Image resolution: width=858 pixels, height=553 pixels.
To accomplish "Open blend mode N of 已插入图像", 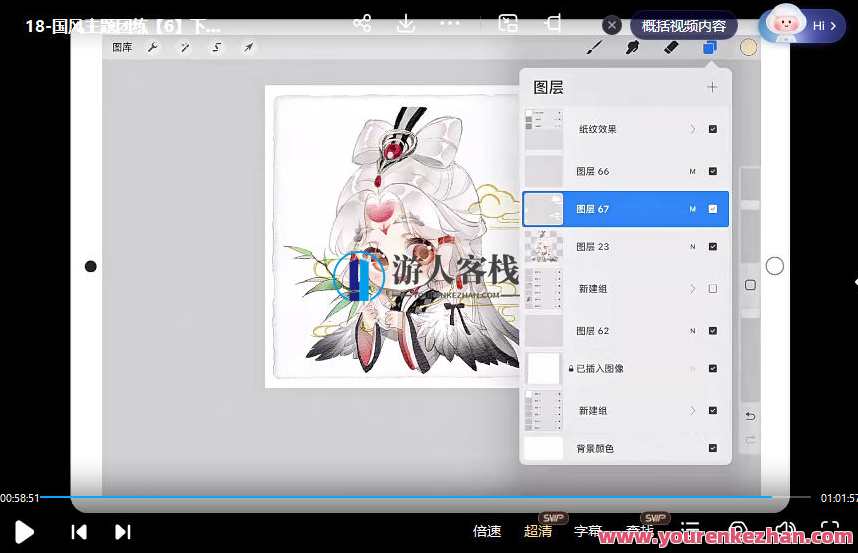I will point(692,369).
